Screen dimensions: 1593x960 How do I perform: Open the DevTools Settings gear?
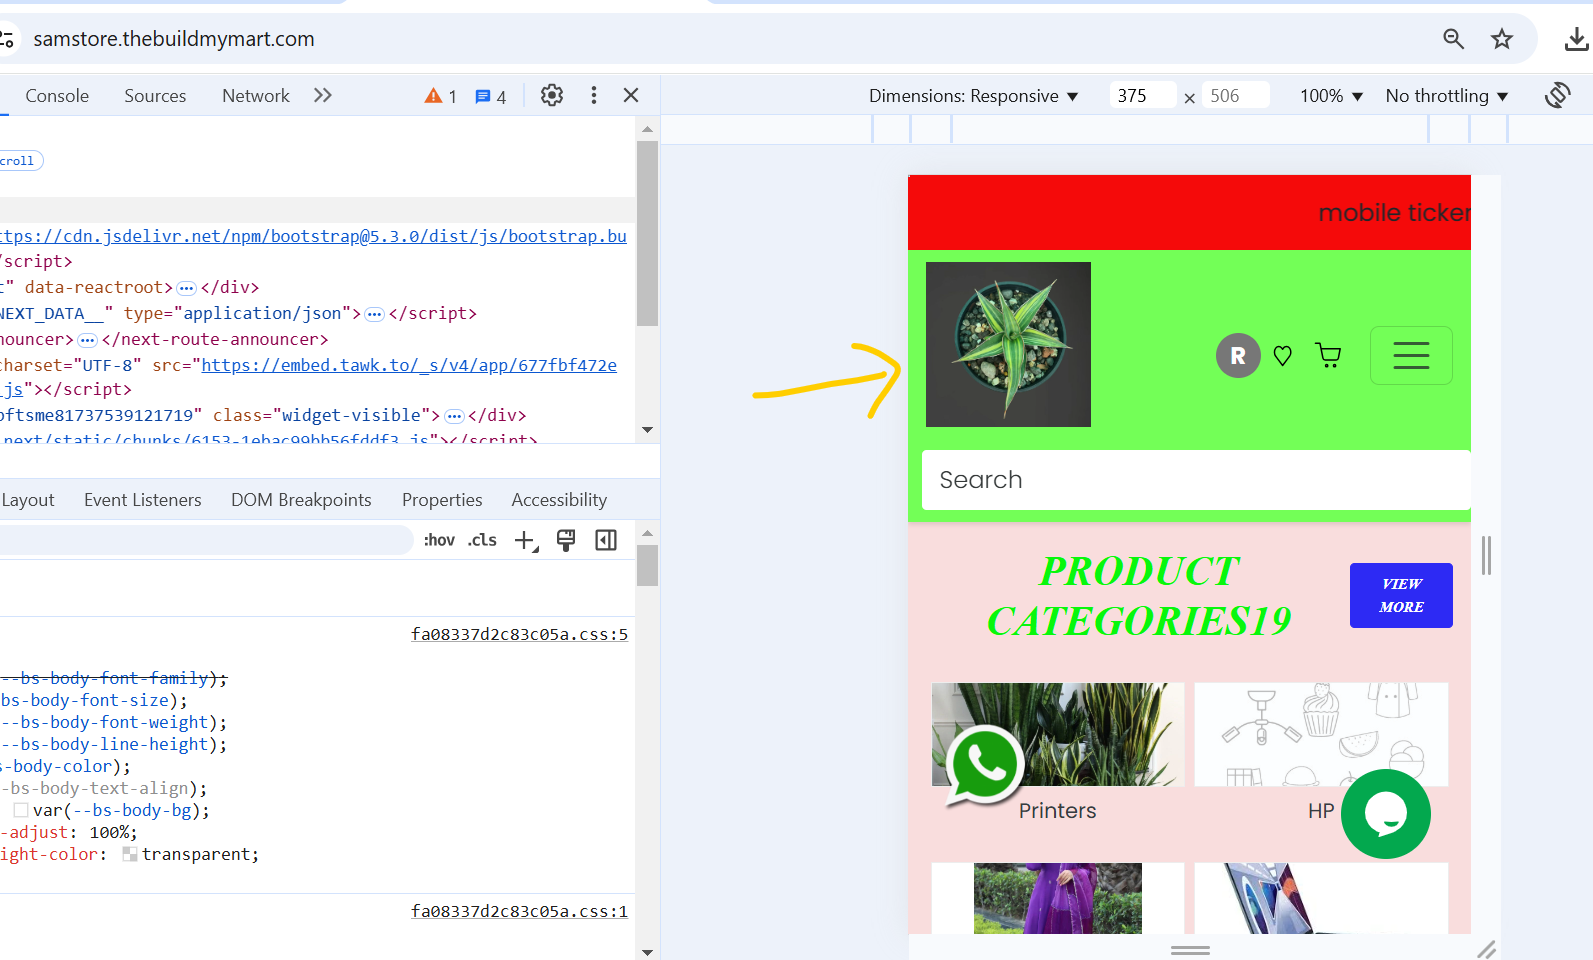click(x=552, y=95)
